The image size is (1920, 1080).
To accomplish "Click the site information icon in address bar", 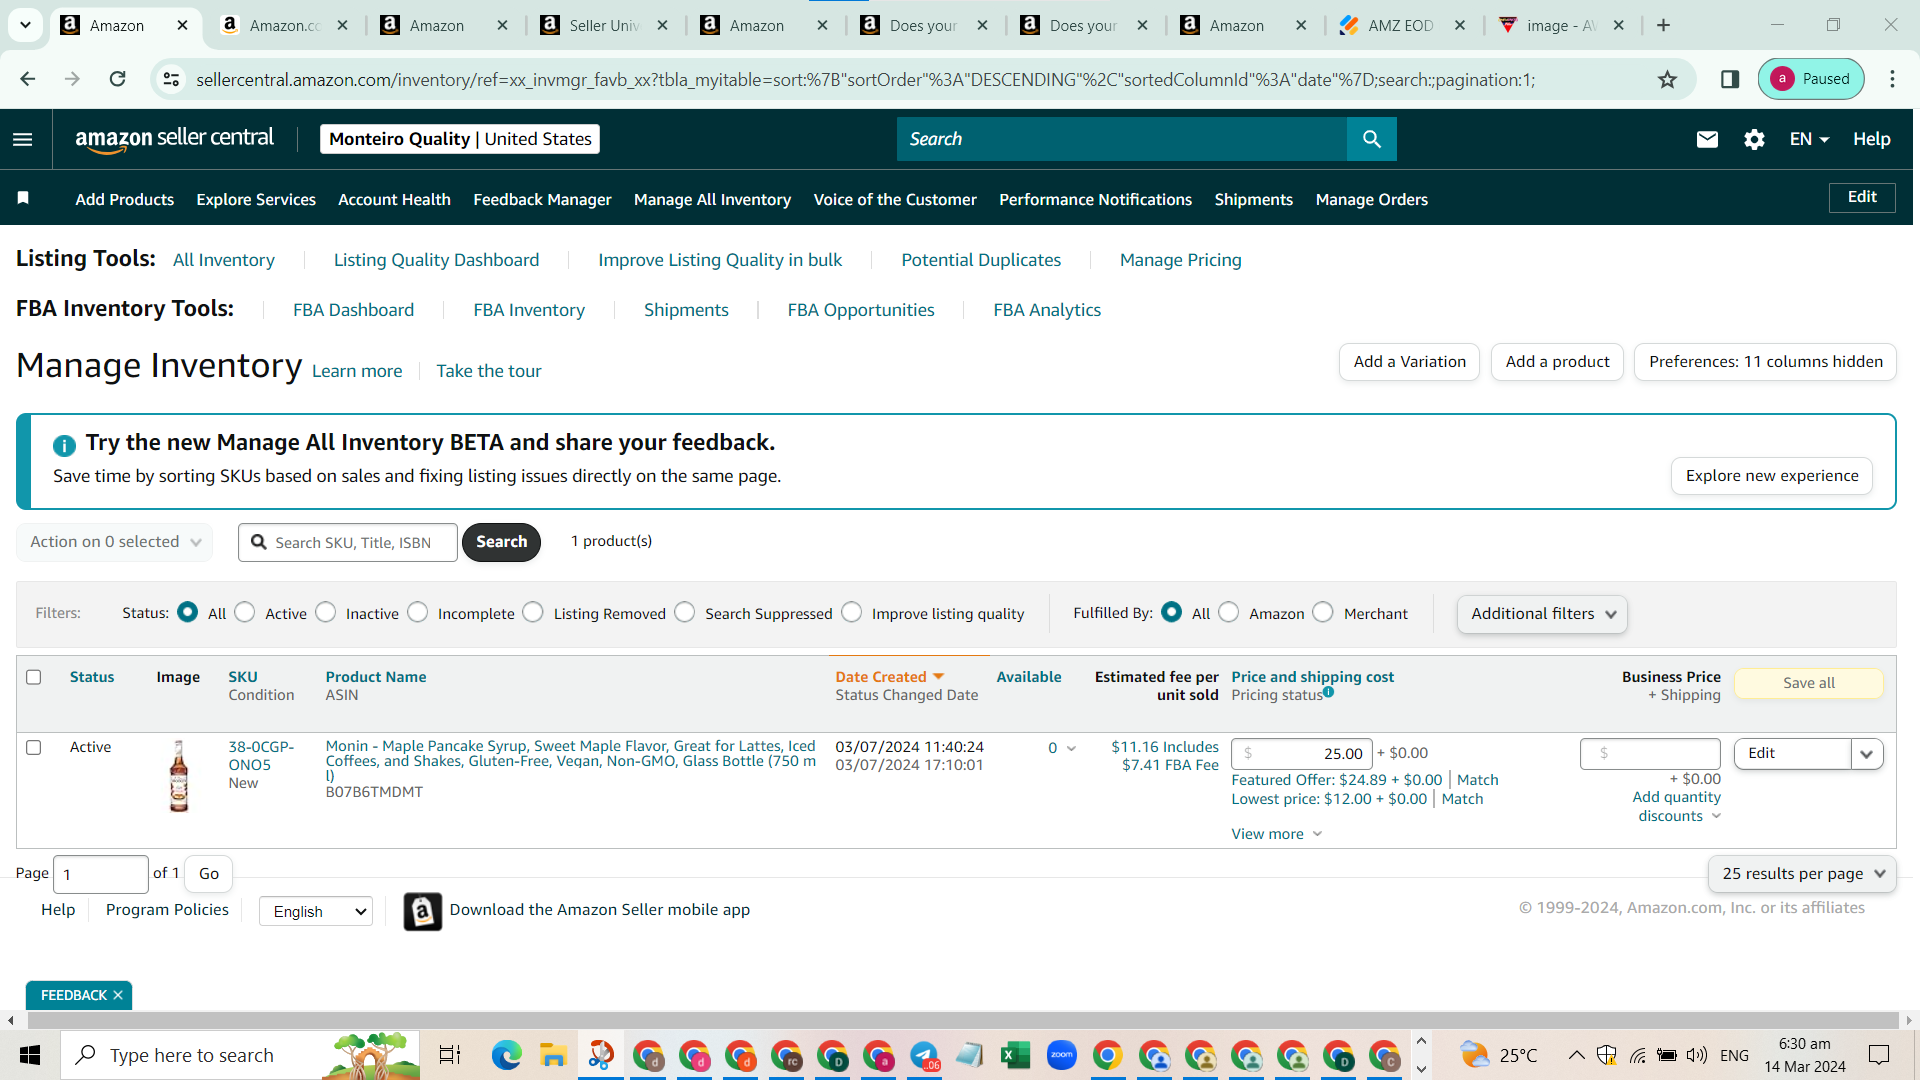I will click(172, 79).
